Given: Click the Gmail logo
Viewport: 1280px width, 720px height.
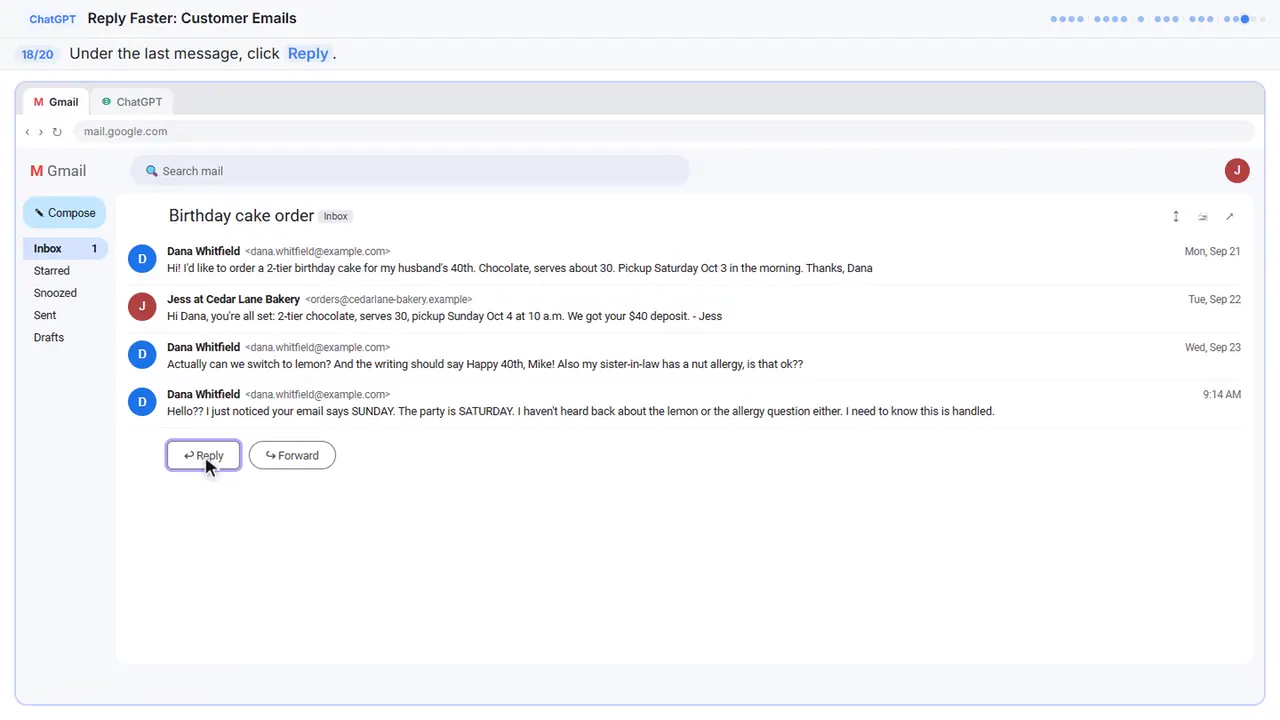Looking at the screenshot, I should click(x=58, y=171).
